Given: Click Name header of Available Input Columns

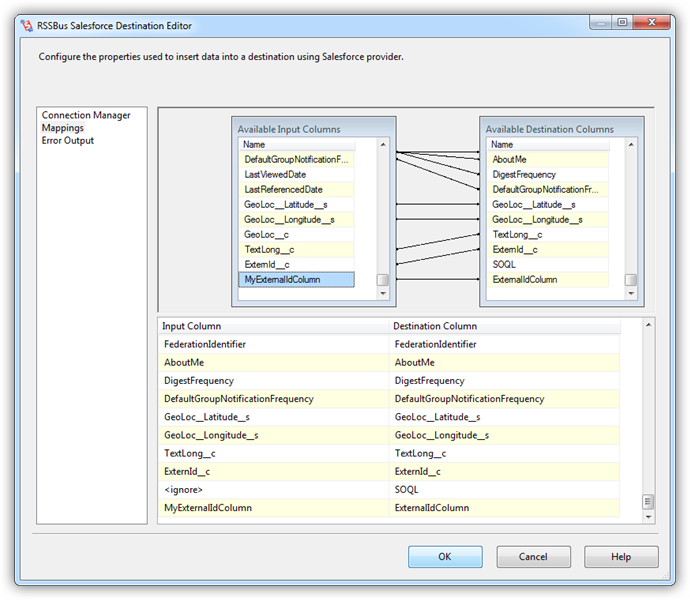Looking at the screenshot, I should tap(297, 144).
